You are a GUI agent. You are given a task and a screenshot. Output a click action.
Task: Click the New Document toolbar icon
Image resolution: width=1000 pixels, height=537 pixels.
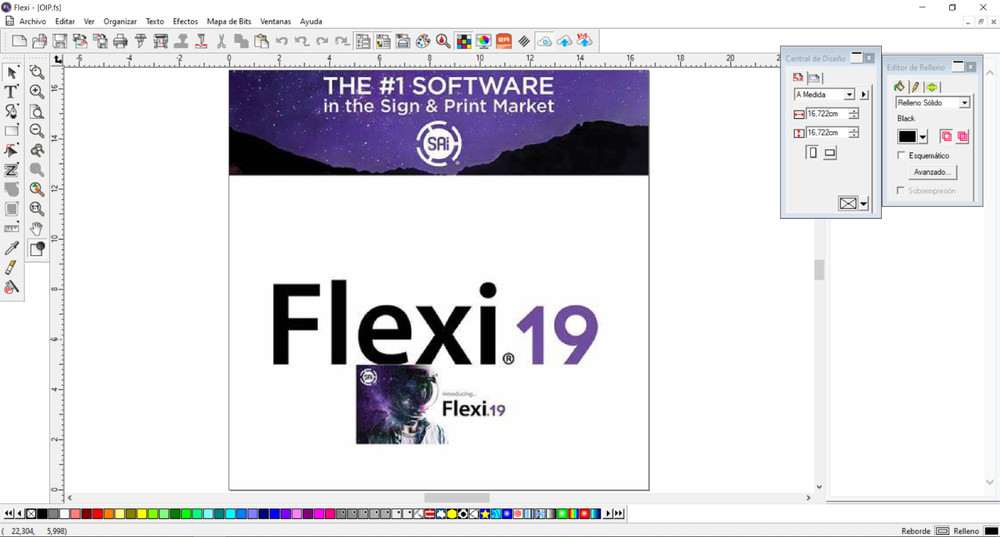tap(19, 41)
